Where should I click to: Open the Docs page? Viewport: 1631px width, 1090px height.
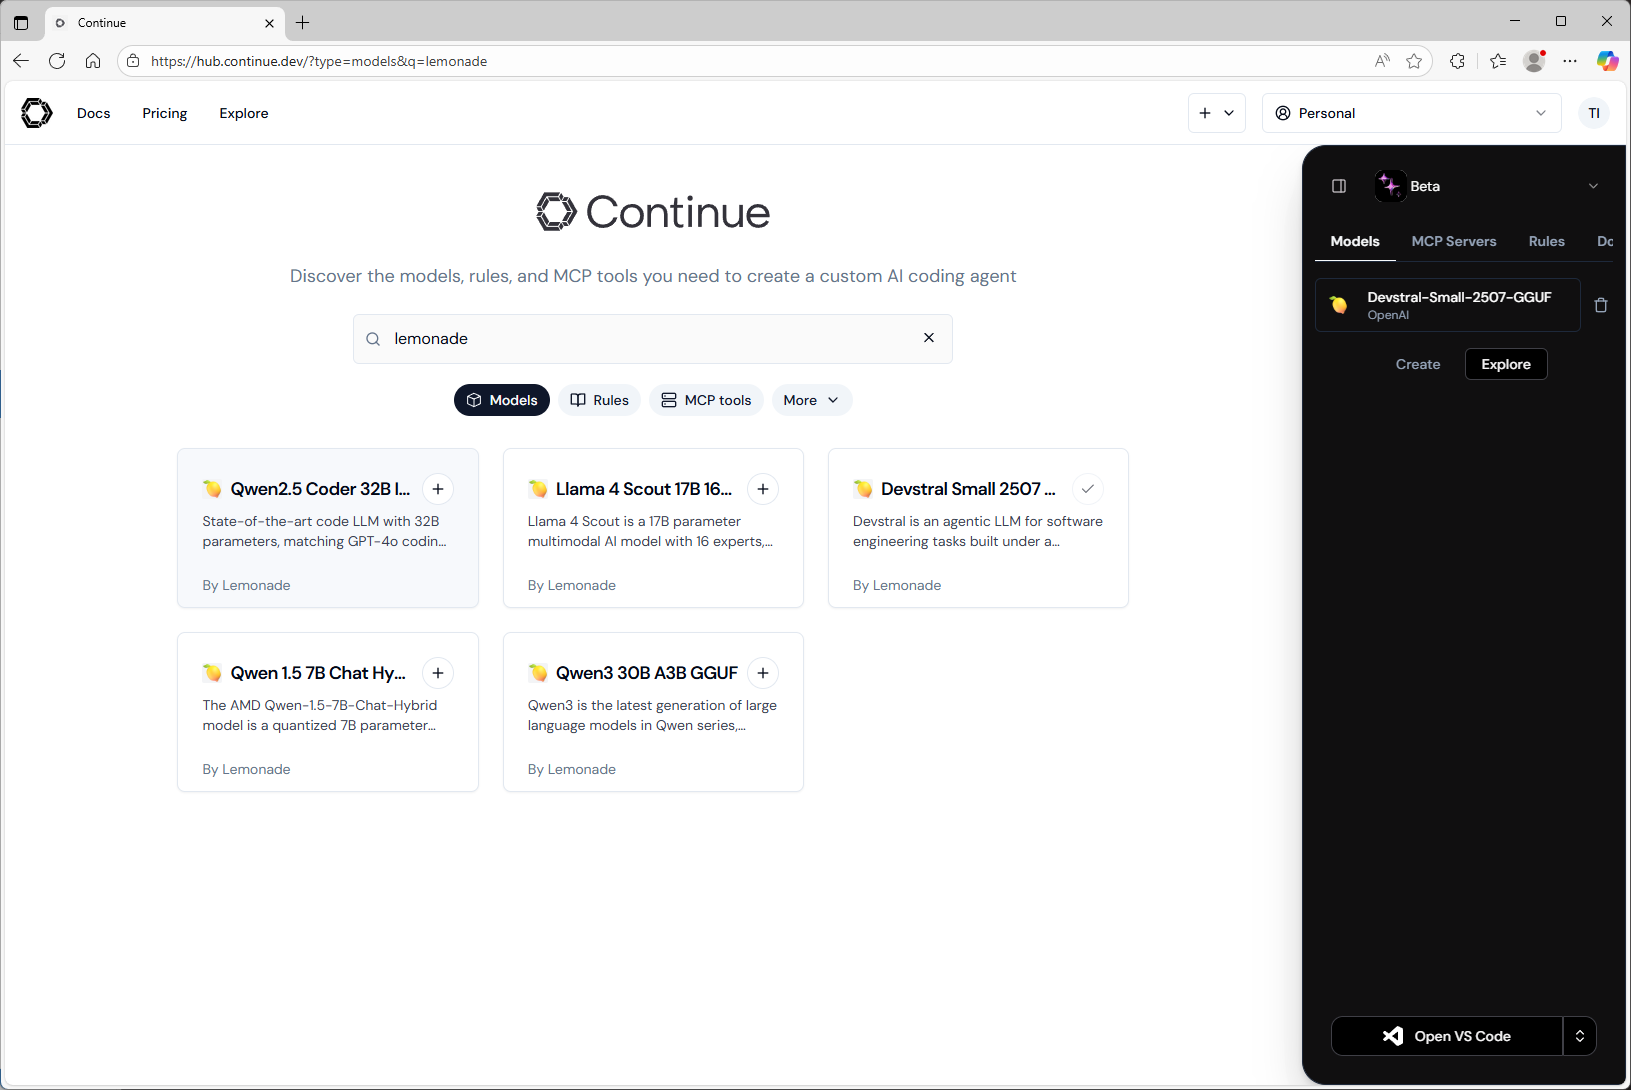coord(94,113)
